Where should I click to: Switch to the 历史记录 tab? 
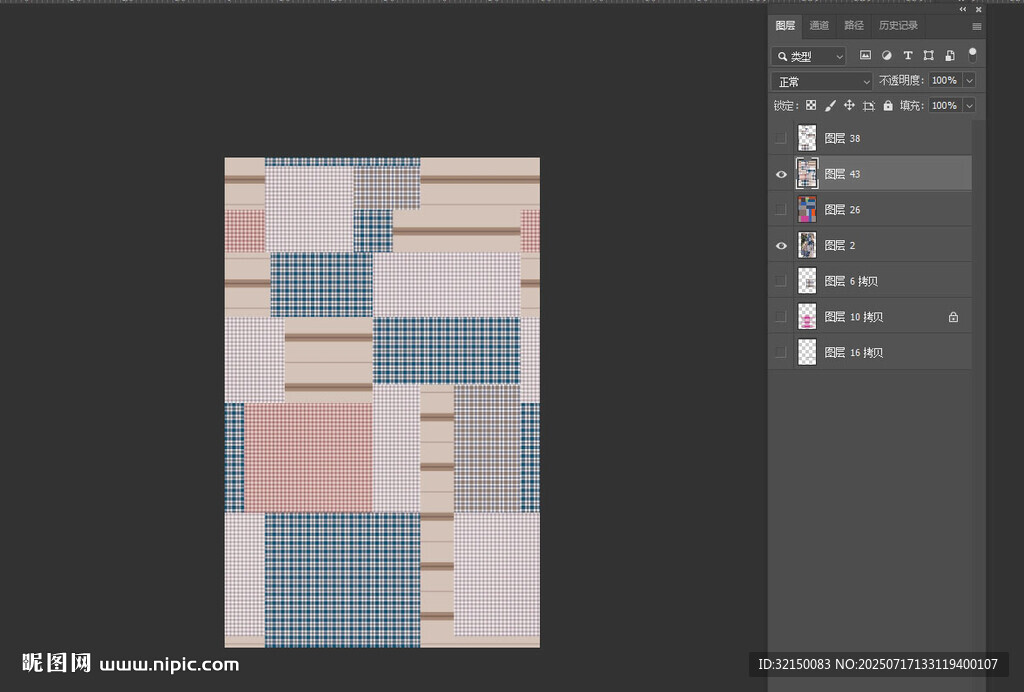point(898,26)
